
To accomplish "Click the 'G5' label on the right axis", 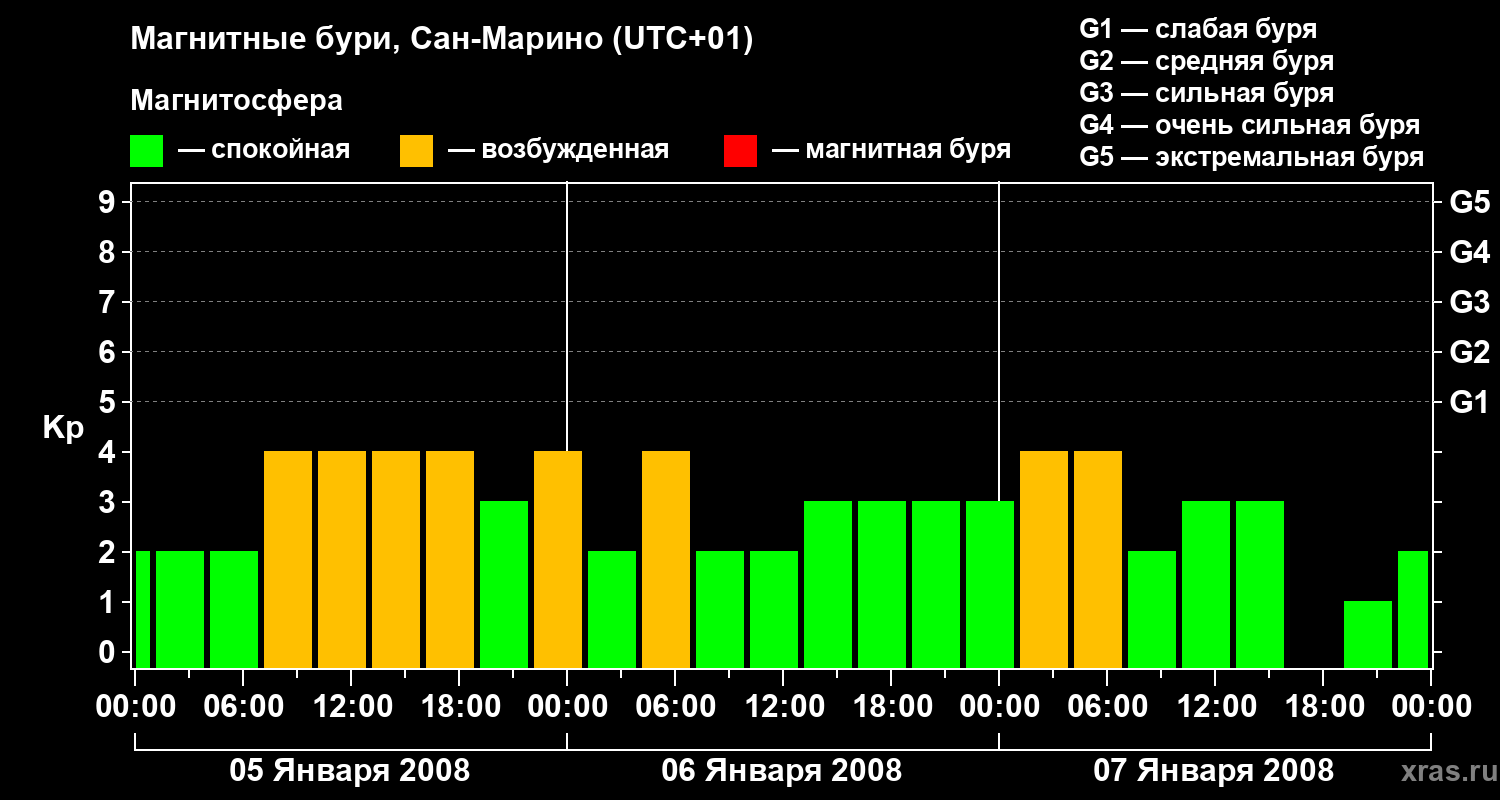I will (1469, 202).
